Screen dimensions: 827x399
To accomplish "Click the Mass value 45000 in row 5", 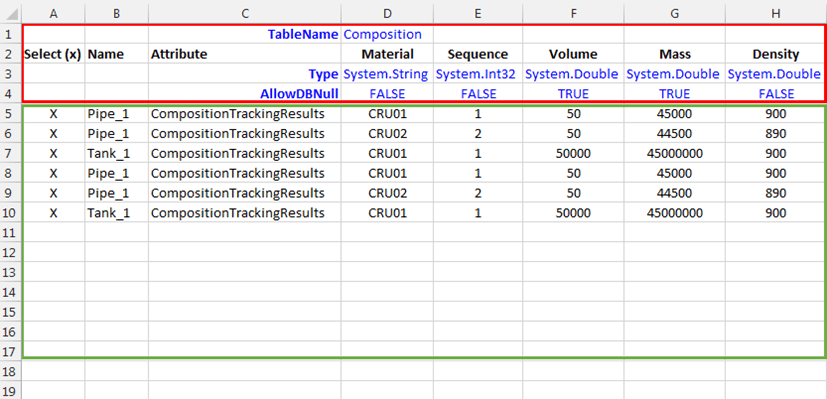I will [675, 114].
